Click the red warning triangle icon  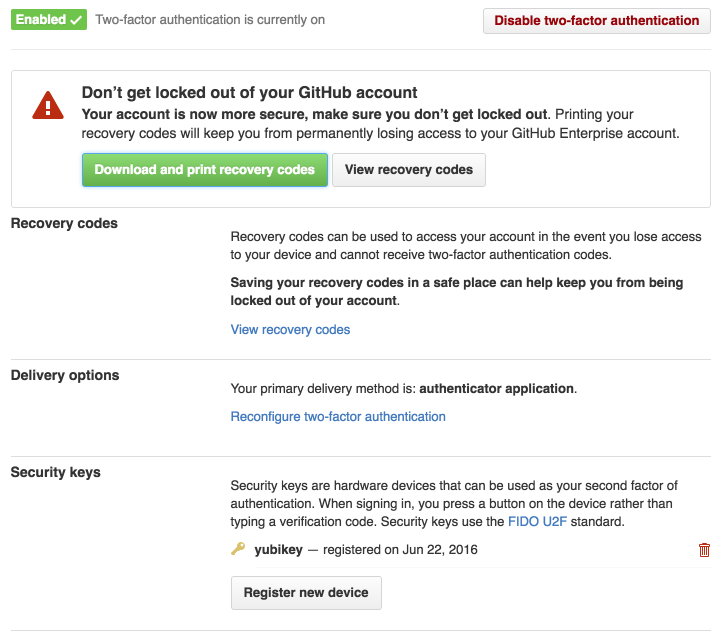pos(48,106)
